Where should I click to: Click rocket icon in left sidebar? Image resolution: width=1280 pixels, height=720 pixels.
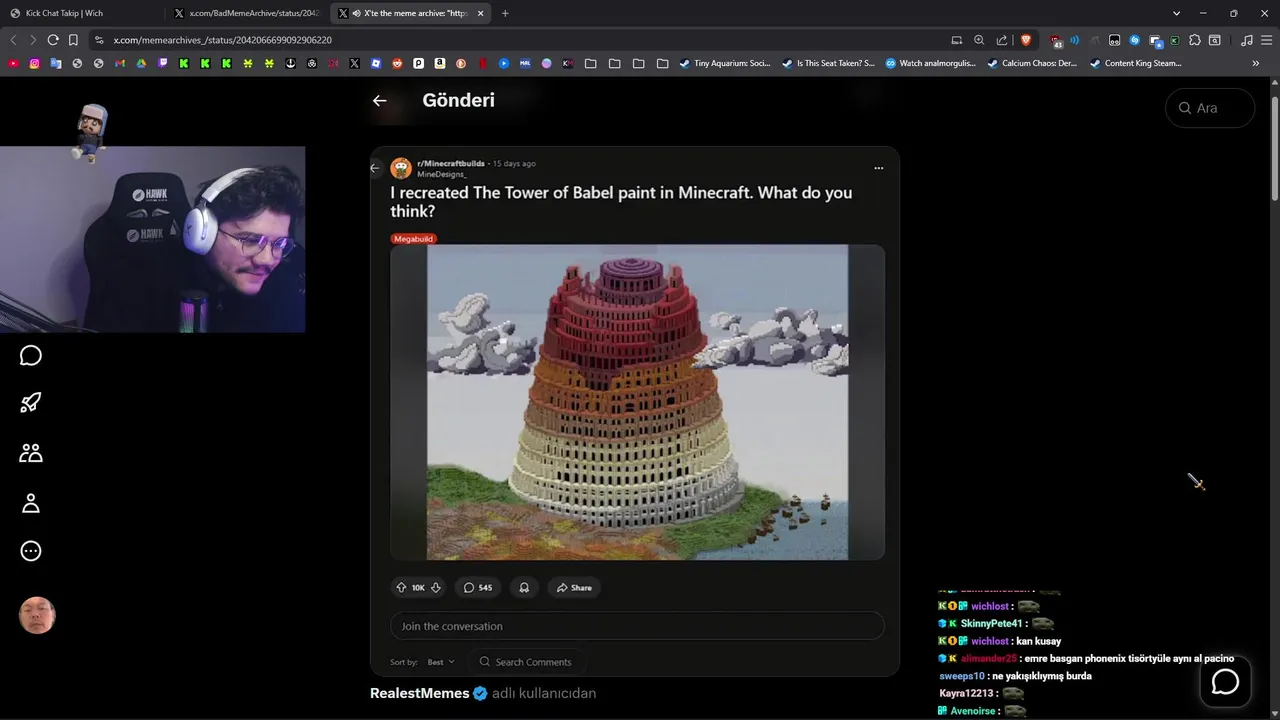(31, 403)
